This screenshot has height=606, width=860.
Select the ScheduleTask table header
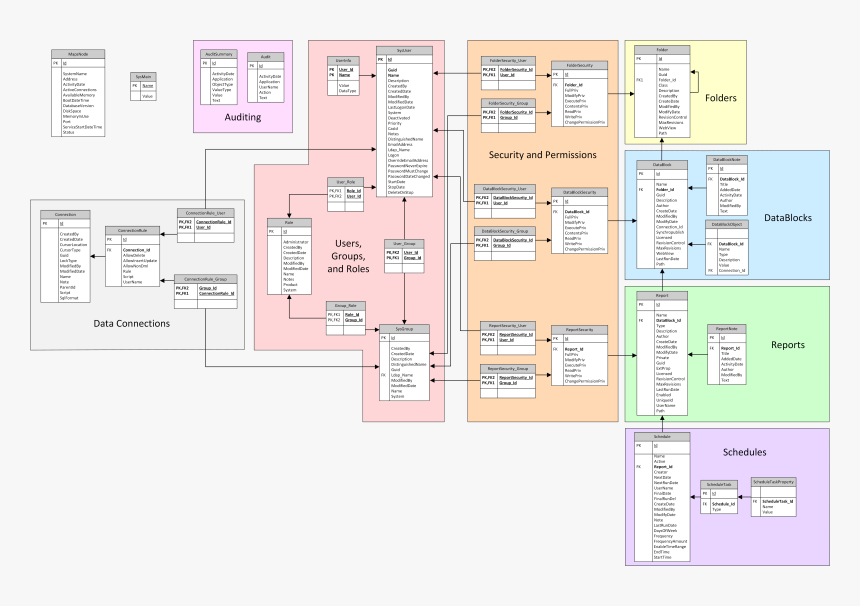(719, 485)
